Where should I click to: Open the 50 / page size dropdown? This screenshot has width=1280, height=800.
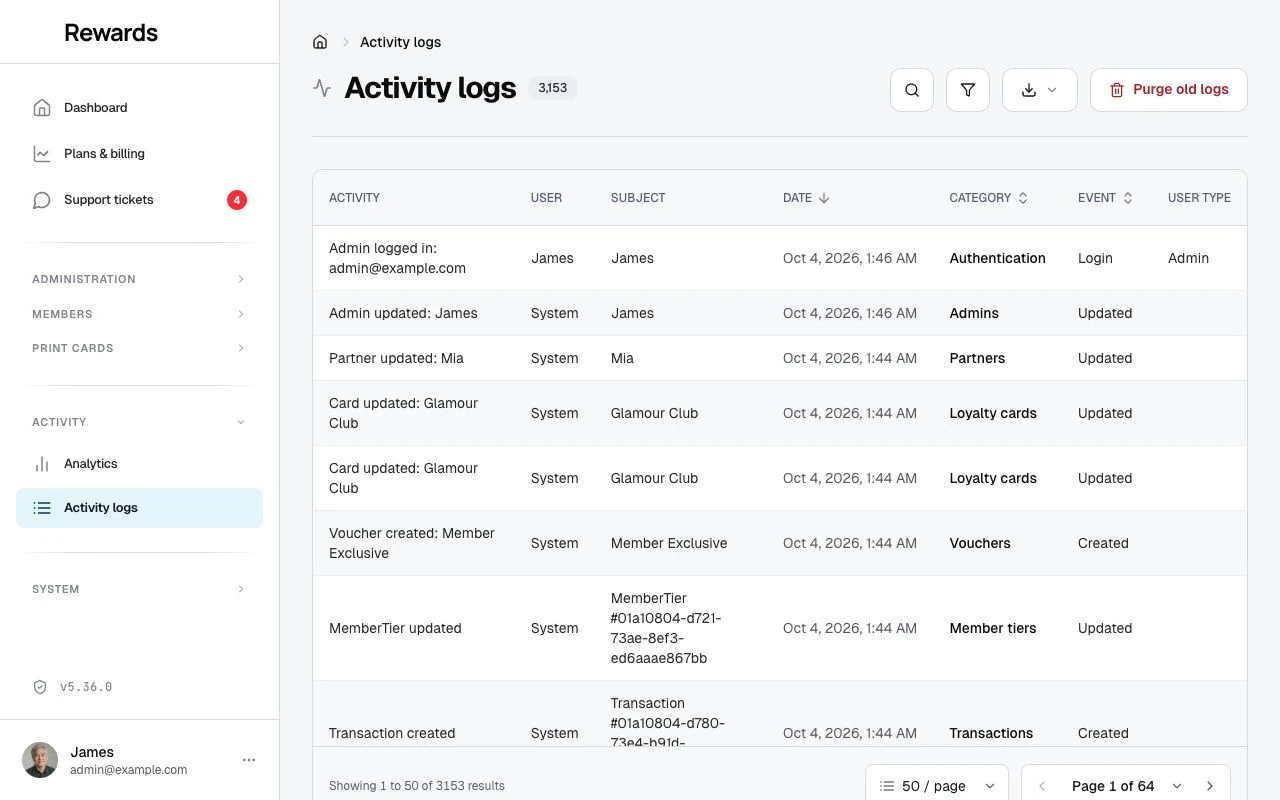pyautogui.click(x=937, y=786)
